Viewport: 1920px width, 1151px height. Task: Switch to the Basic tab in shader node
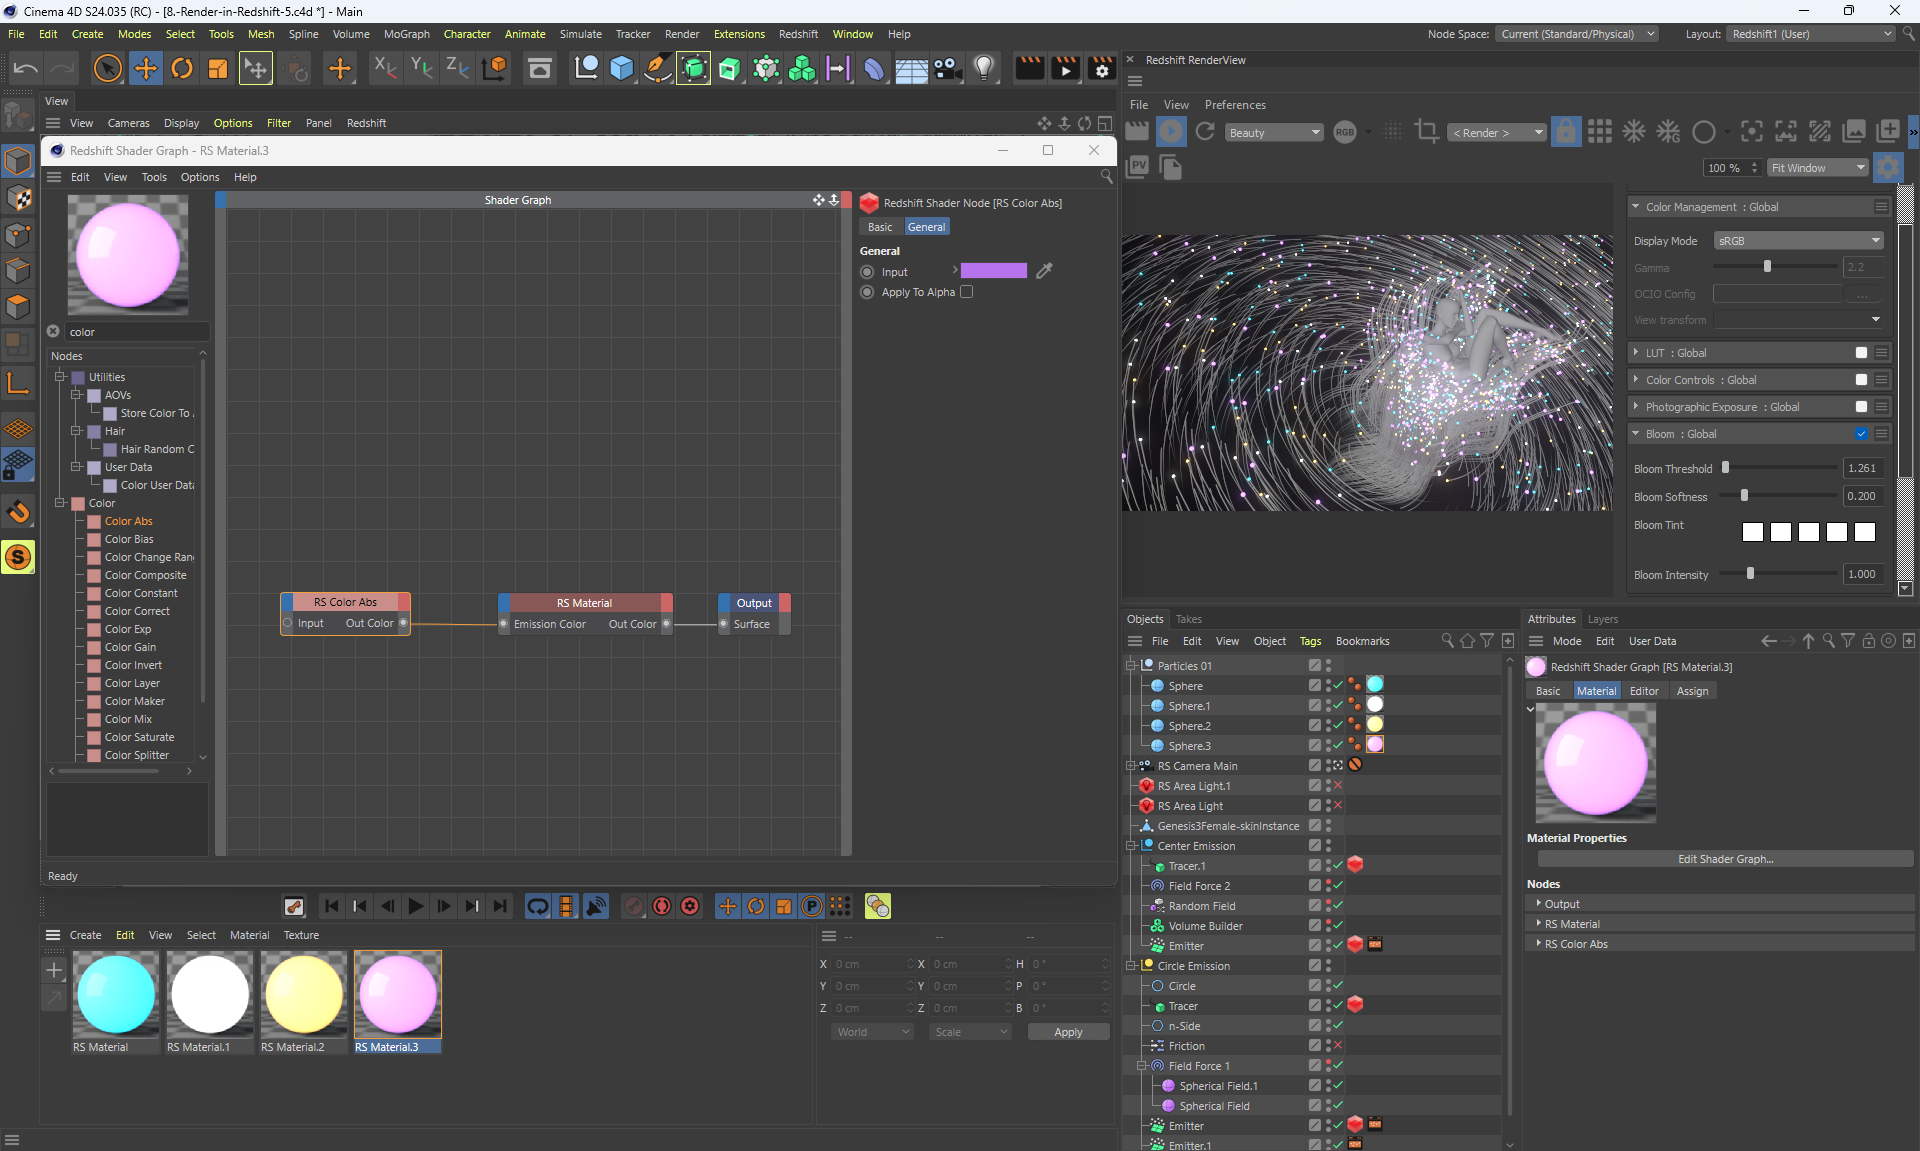(880, 227)
